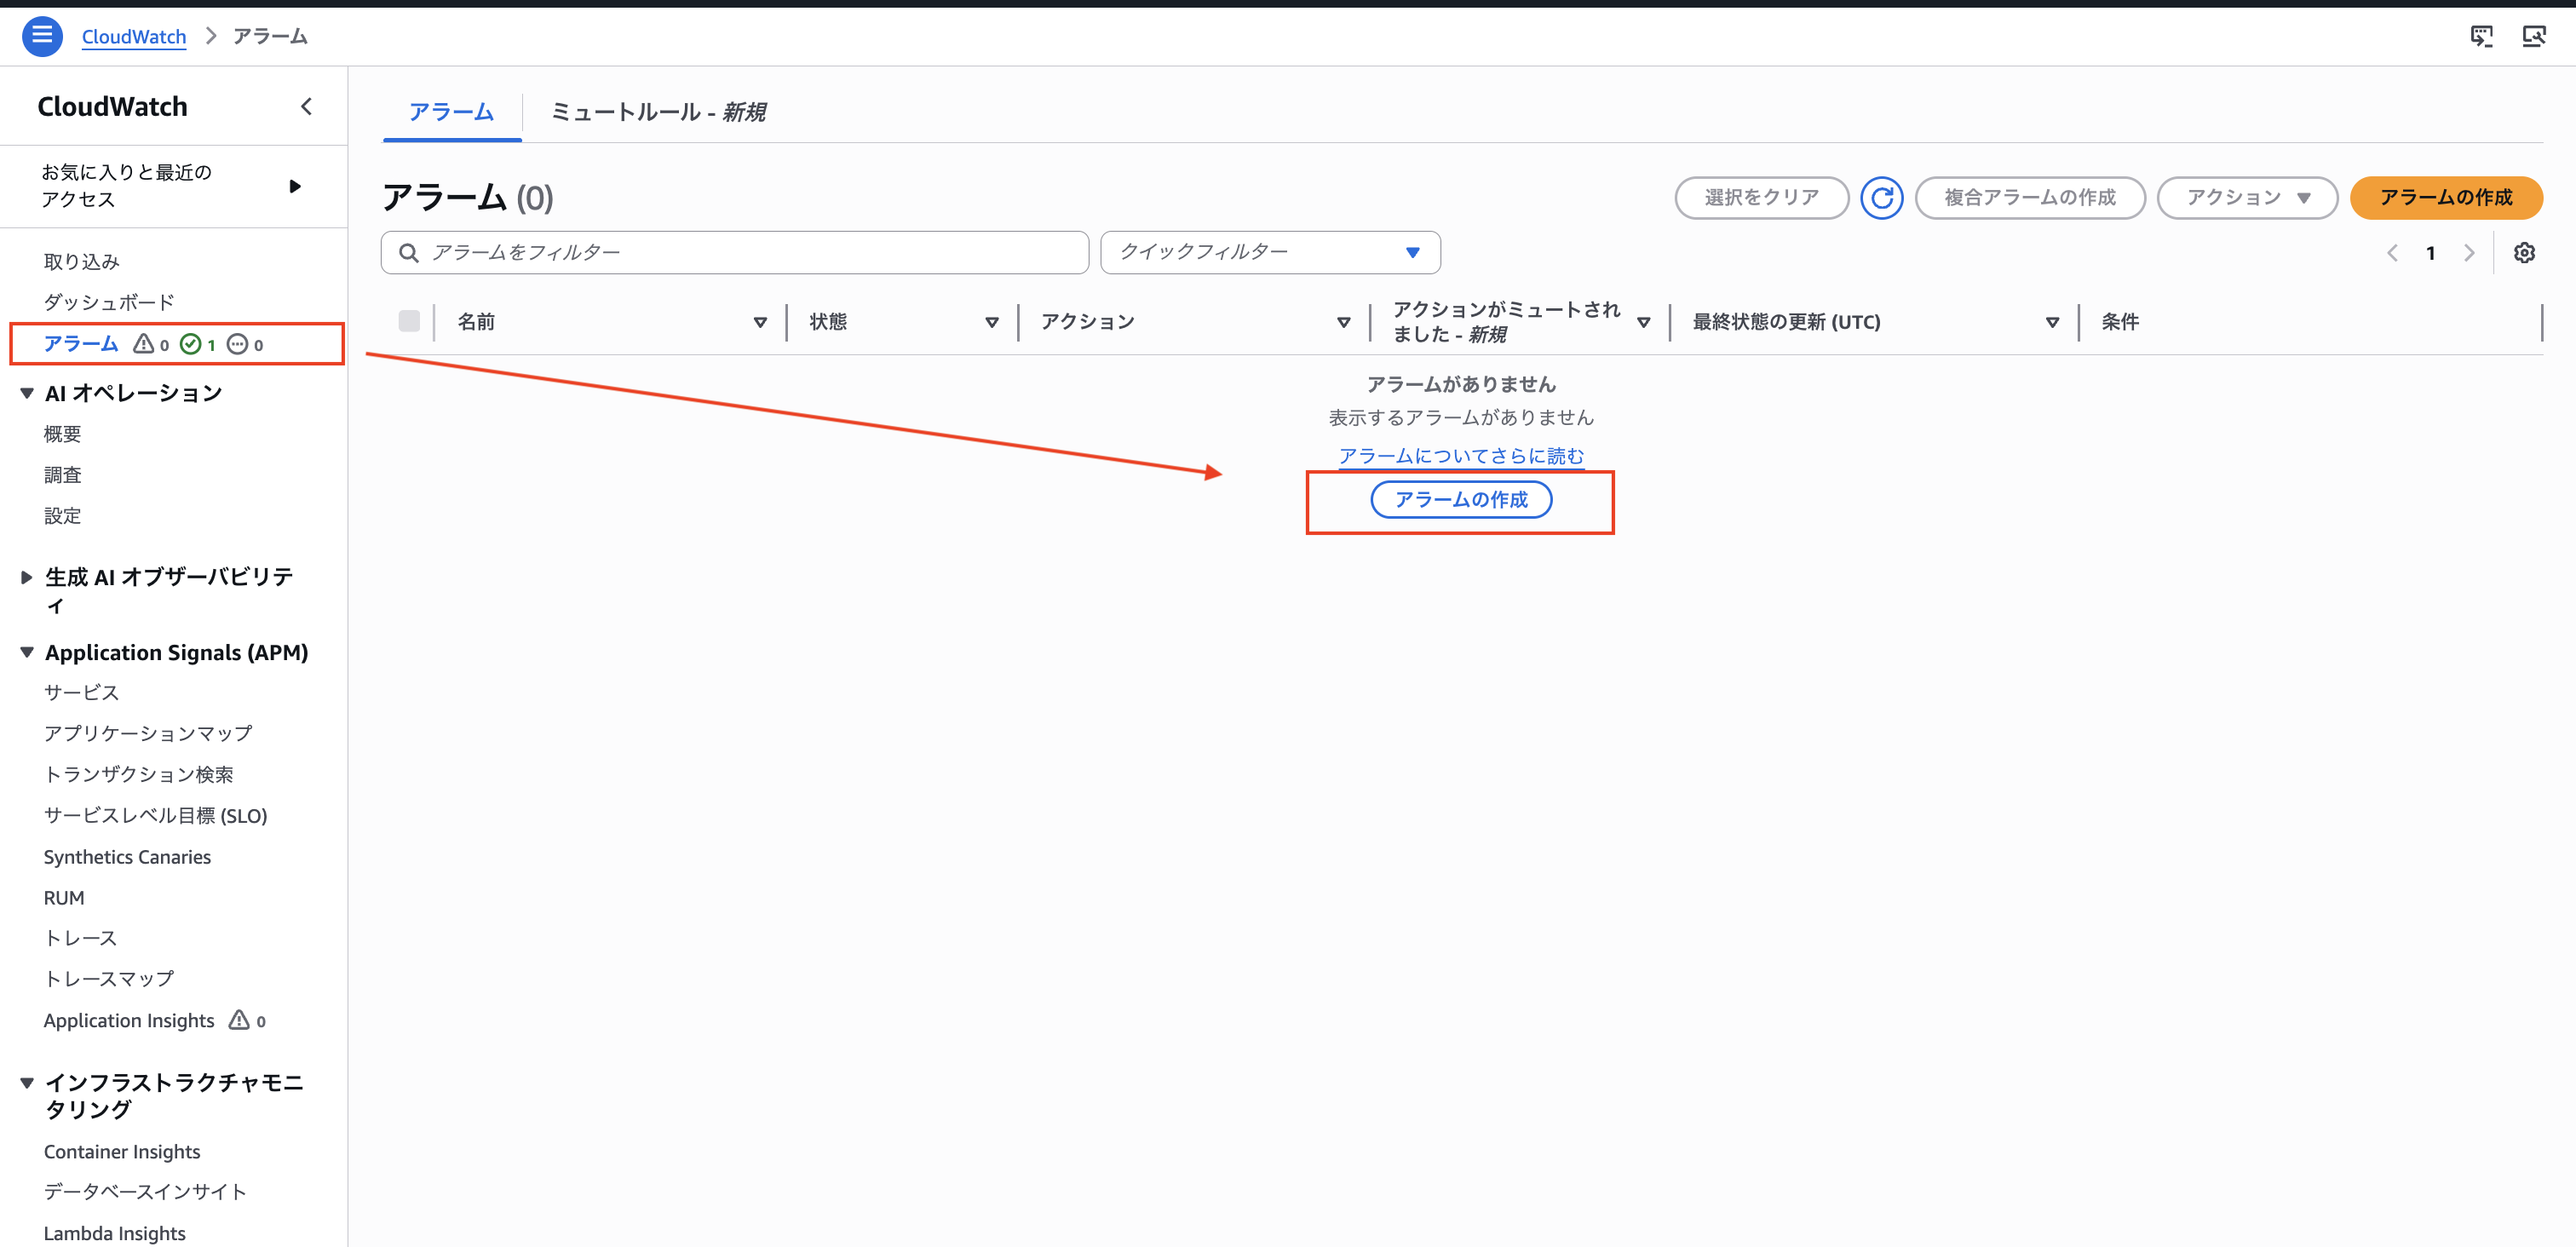Go to previous page arrow icon
Image resolution: width=2576 pixels, height=1247 pixels.
click(x=2392, y=253)
